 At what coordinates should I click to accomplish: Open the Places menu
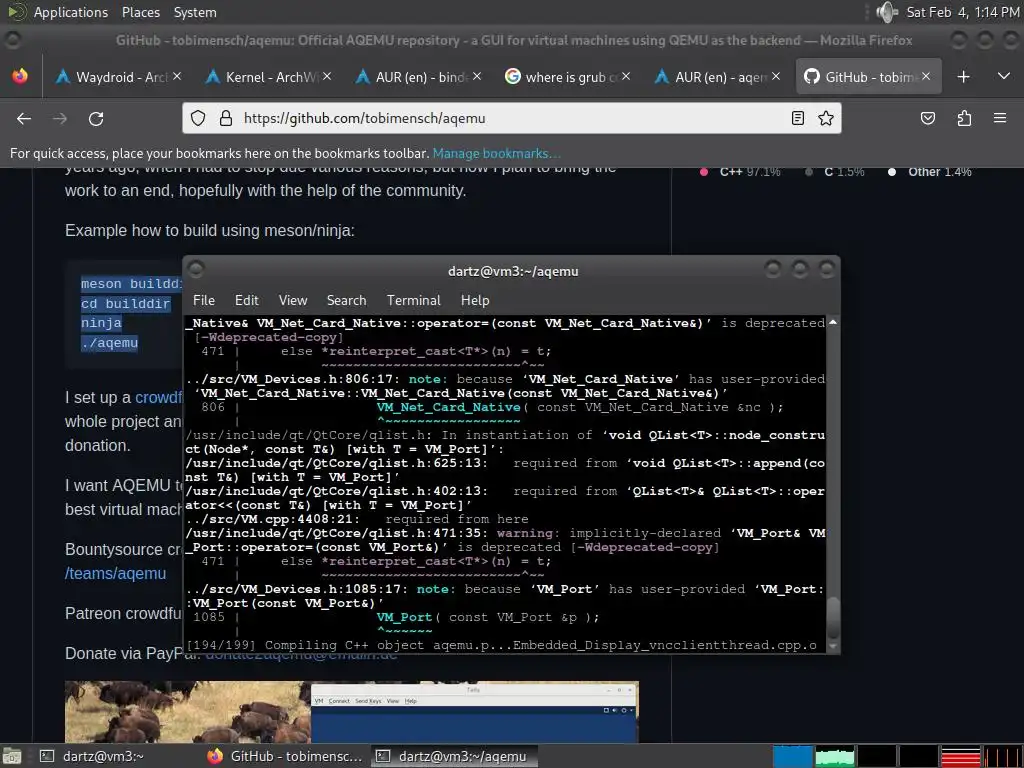pyautogui.click(x=140, y=12)
